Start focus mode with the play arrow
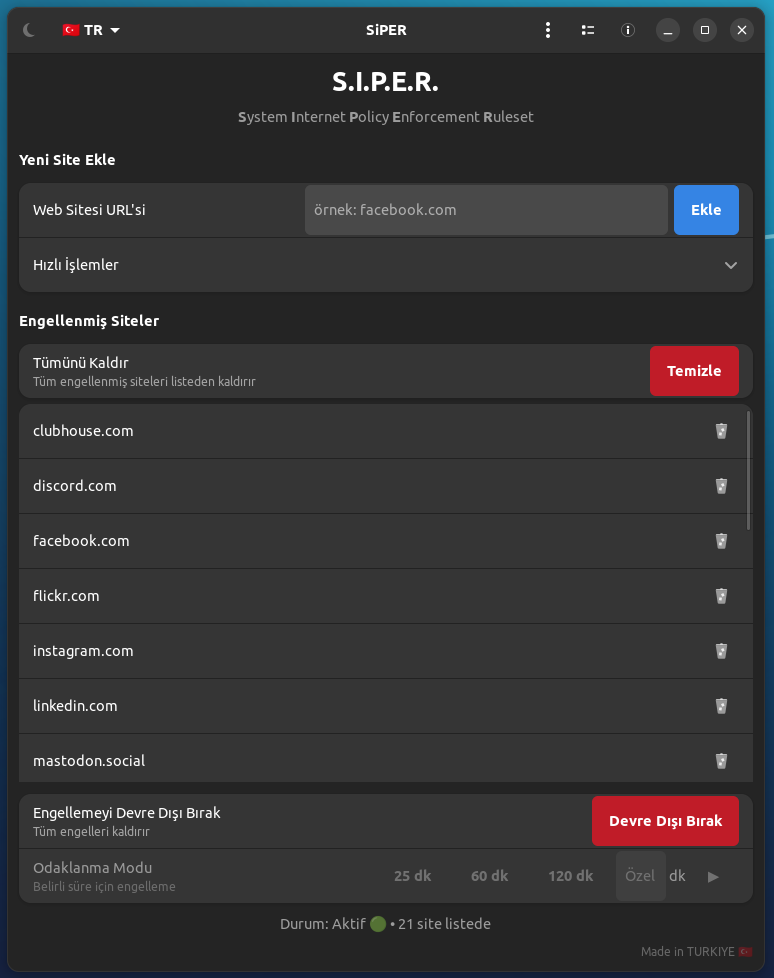The width and height of the screenshot is (774, 978). (713, 876)
